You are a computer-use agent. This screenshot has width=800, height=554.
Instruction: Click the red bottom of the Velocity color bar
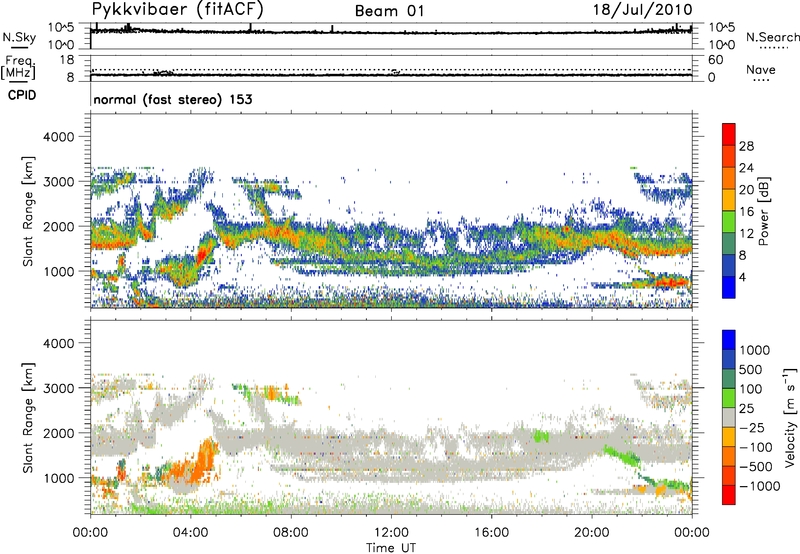[729, 495]
